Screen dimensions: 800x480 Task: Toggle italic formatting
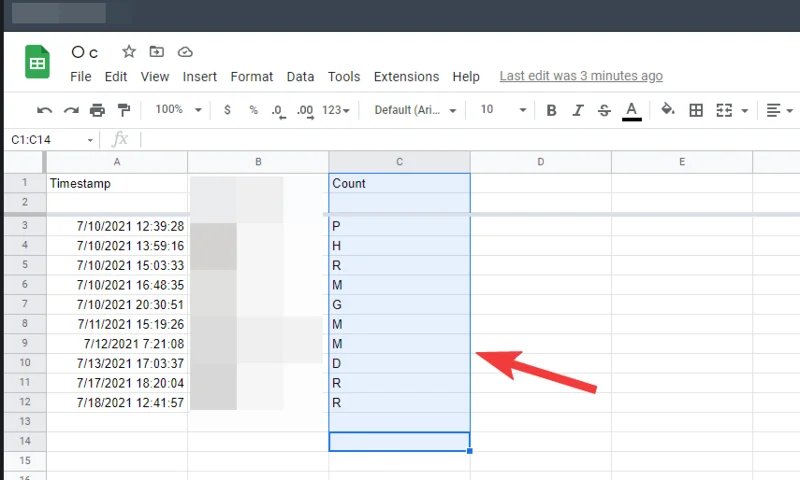coord(577,110)
